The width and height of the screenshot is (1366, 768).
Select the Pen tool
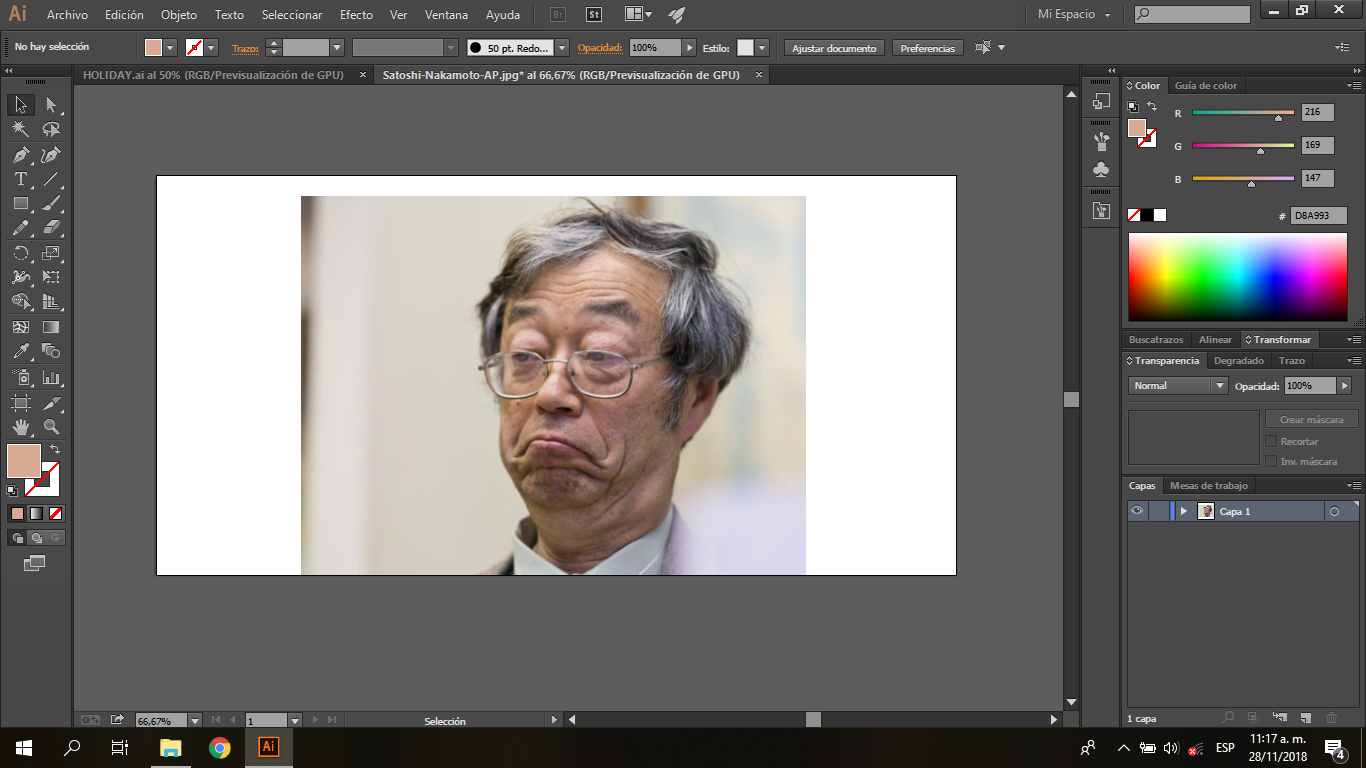(x=20, y=155)
